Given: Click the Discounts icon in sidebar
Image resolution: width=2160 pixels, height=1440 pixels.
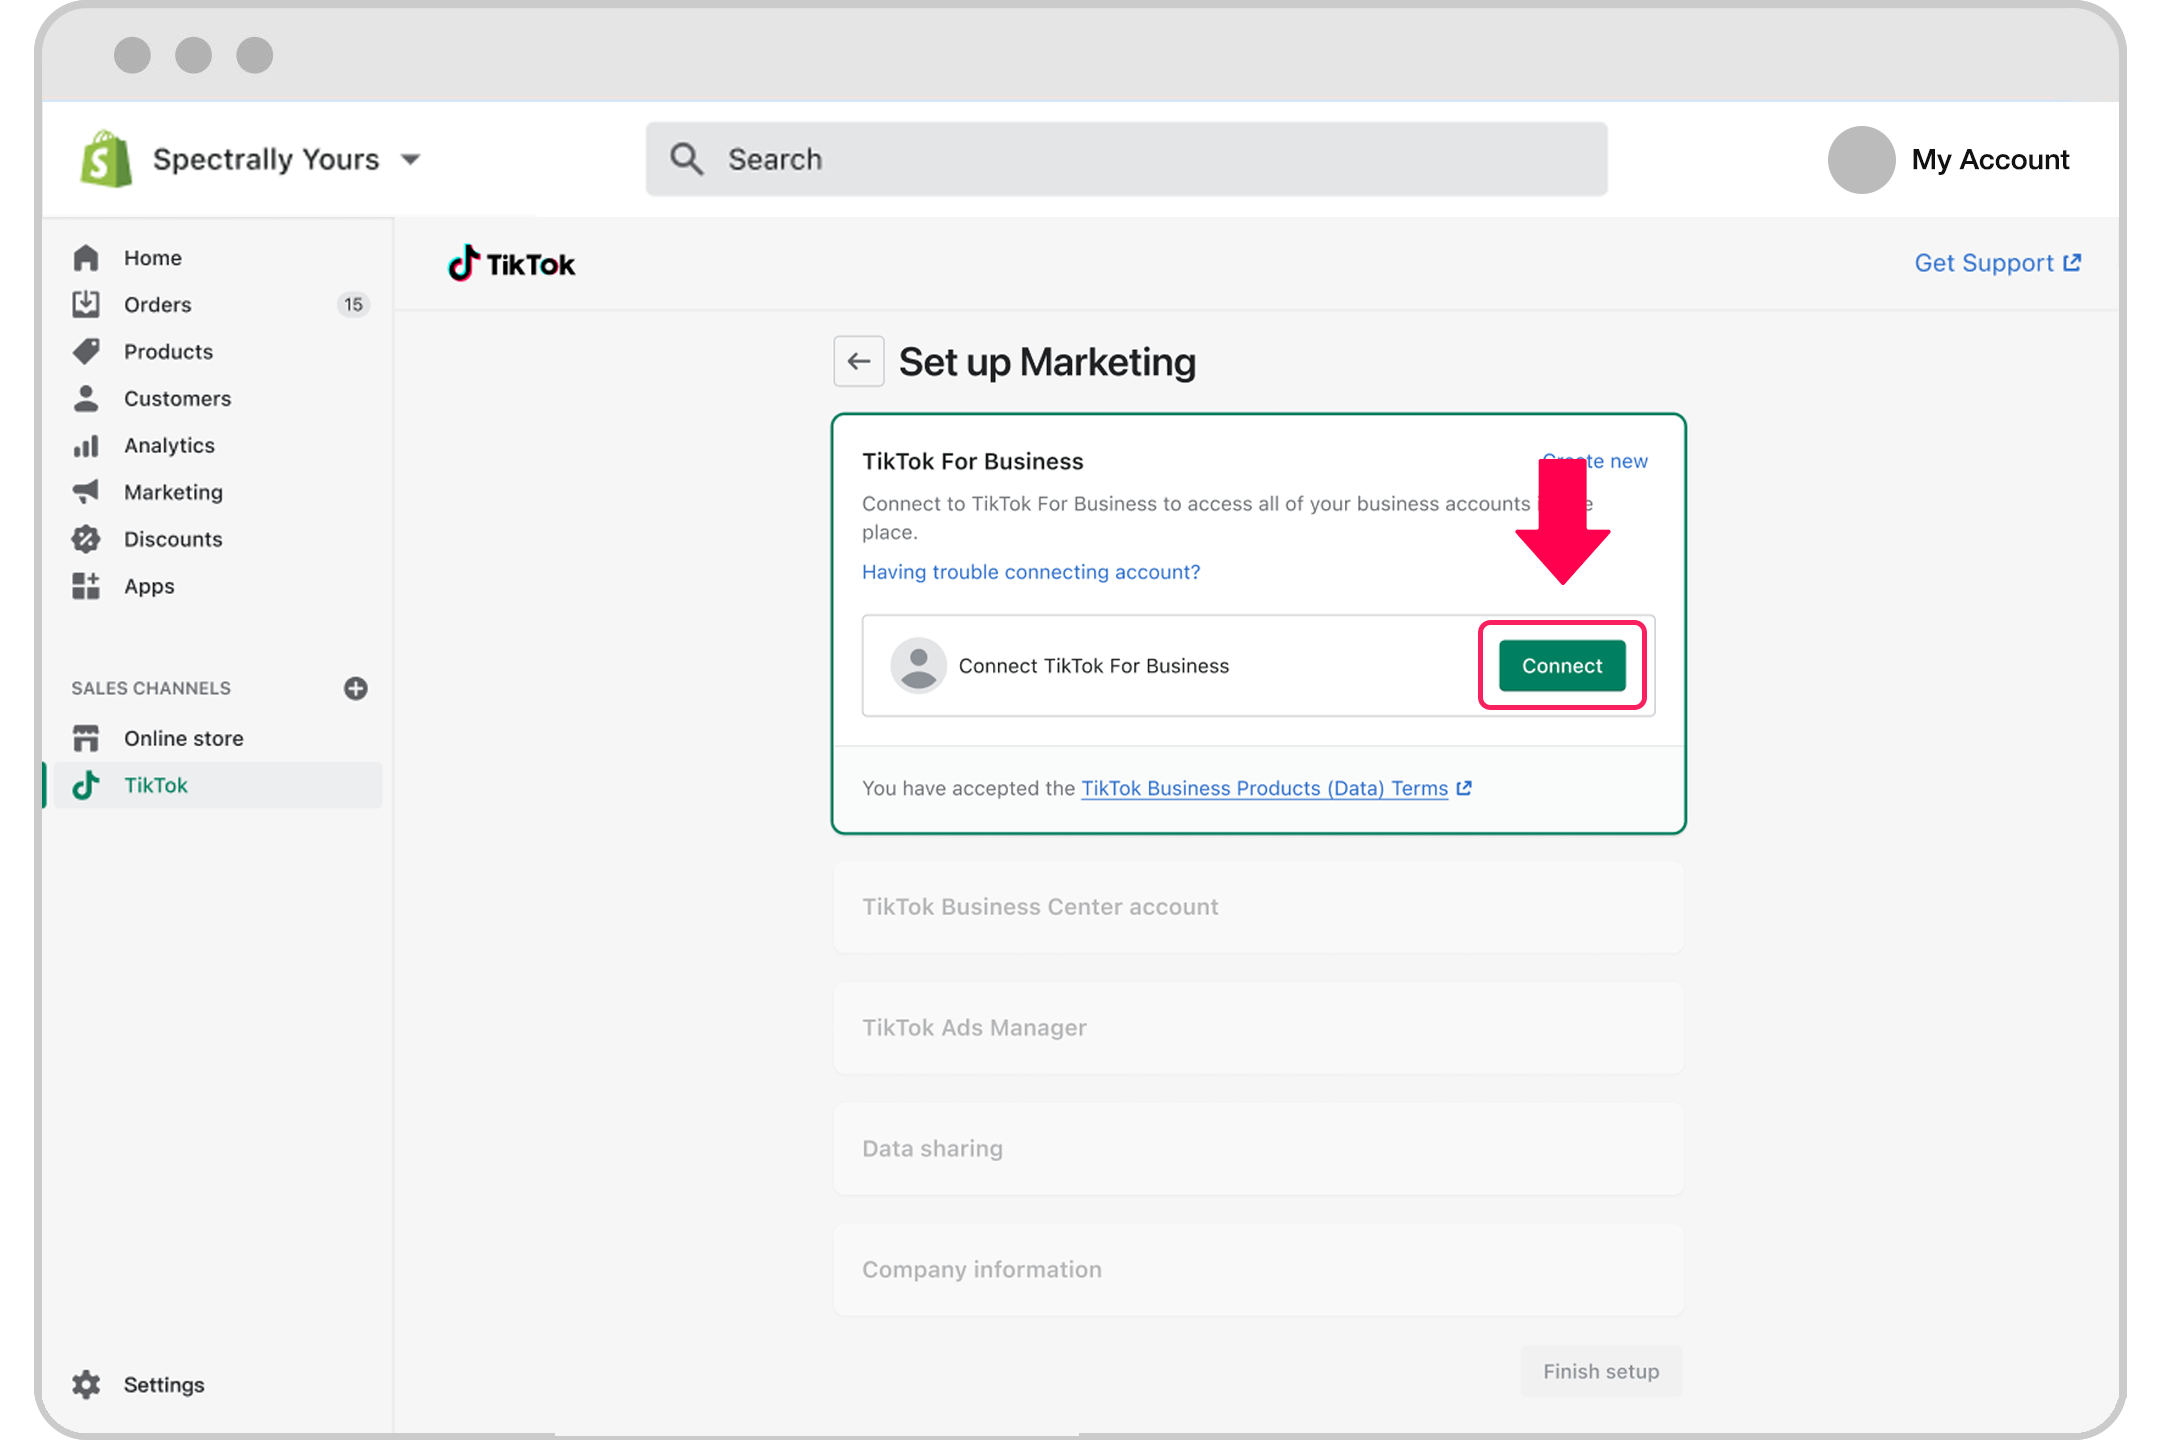Looking at the screenshot, I should pos(85,538).
